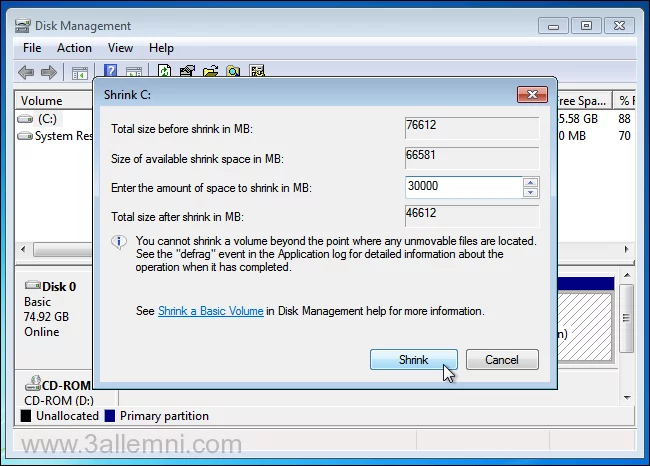The width and height of the screenshot is (650, 466).
Task: Select the (C:) volume drive icon
Action: 25,119
